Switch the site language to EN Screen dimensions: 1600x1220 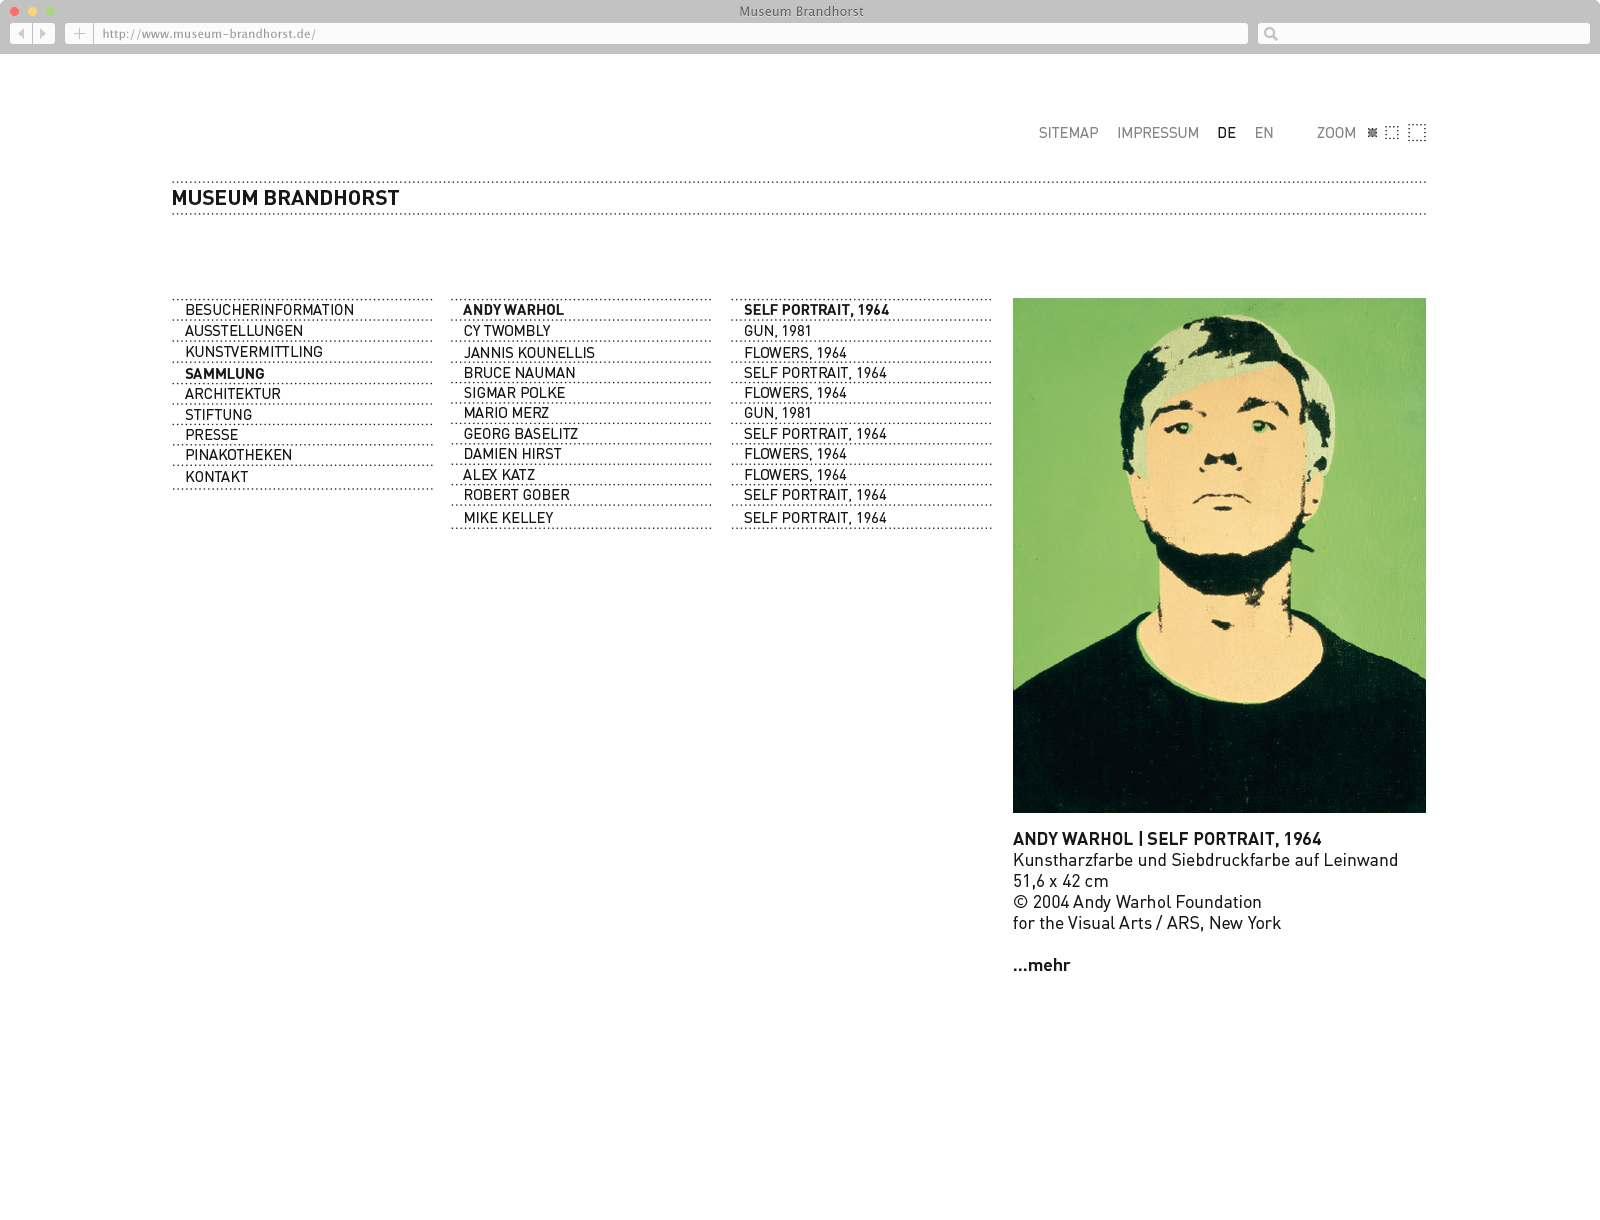click(1264, 133)
